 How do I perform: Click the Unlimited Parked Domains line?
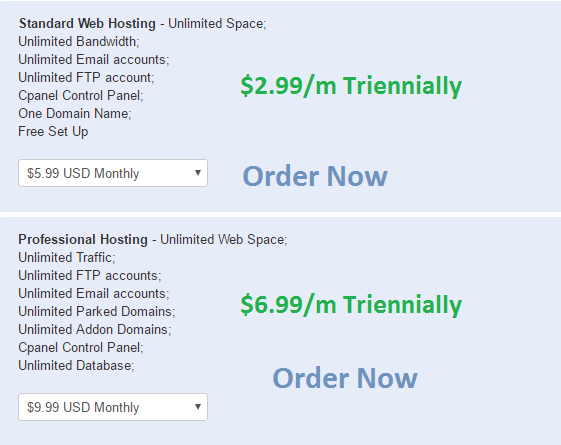coord(97,311)
